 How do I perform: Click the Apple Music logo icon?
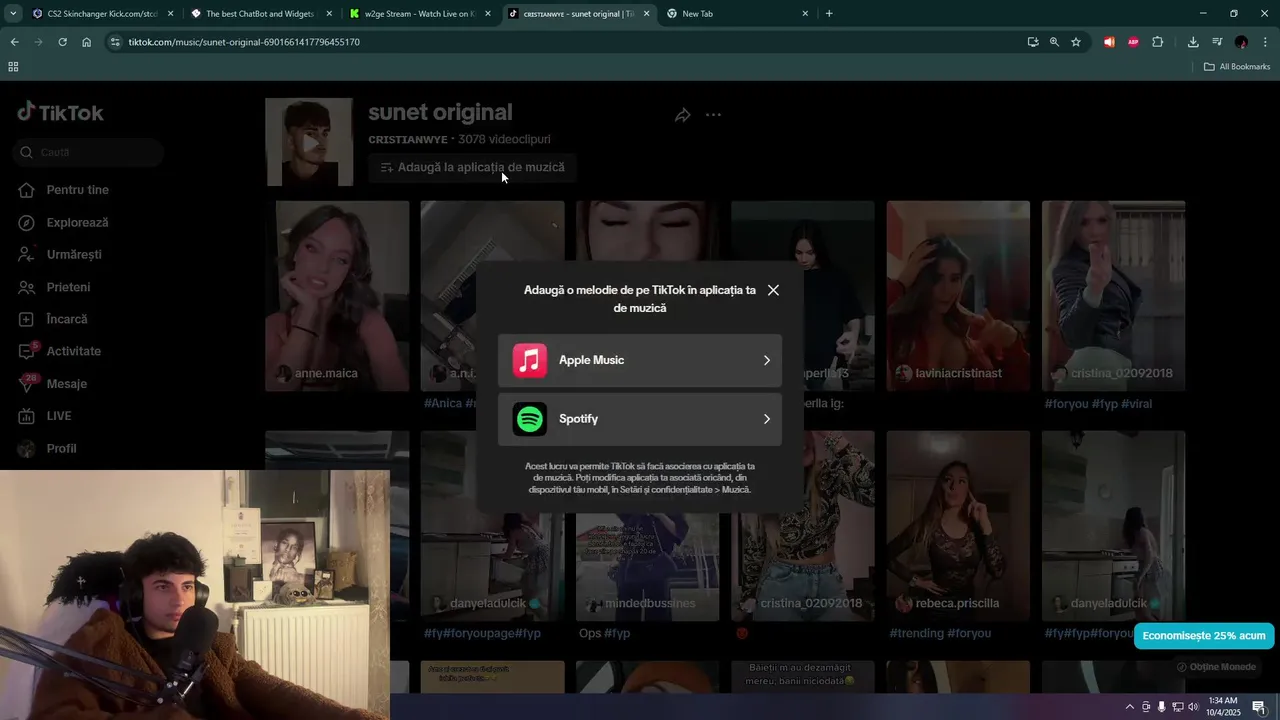[530, 360]
